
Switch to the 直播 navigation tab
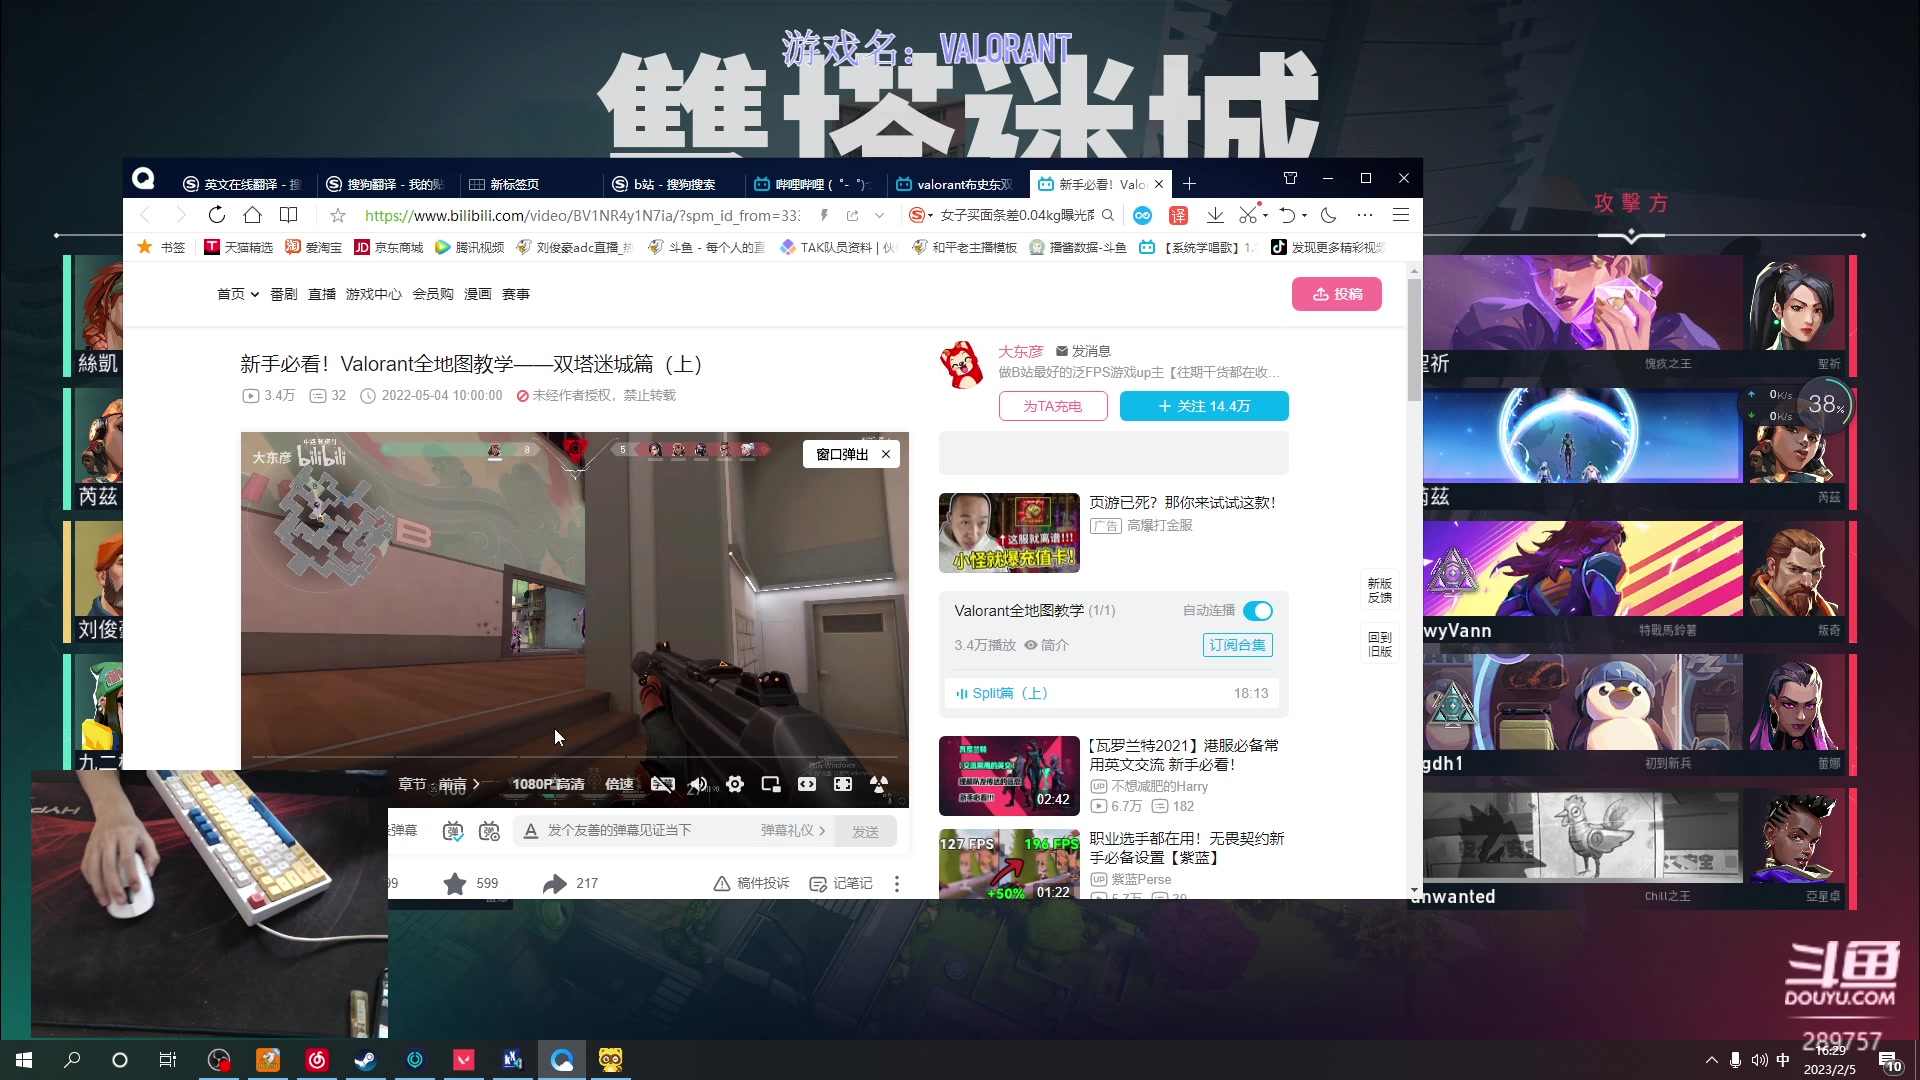click(321, 293)
